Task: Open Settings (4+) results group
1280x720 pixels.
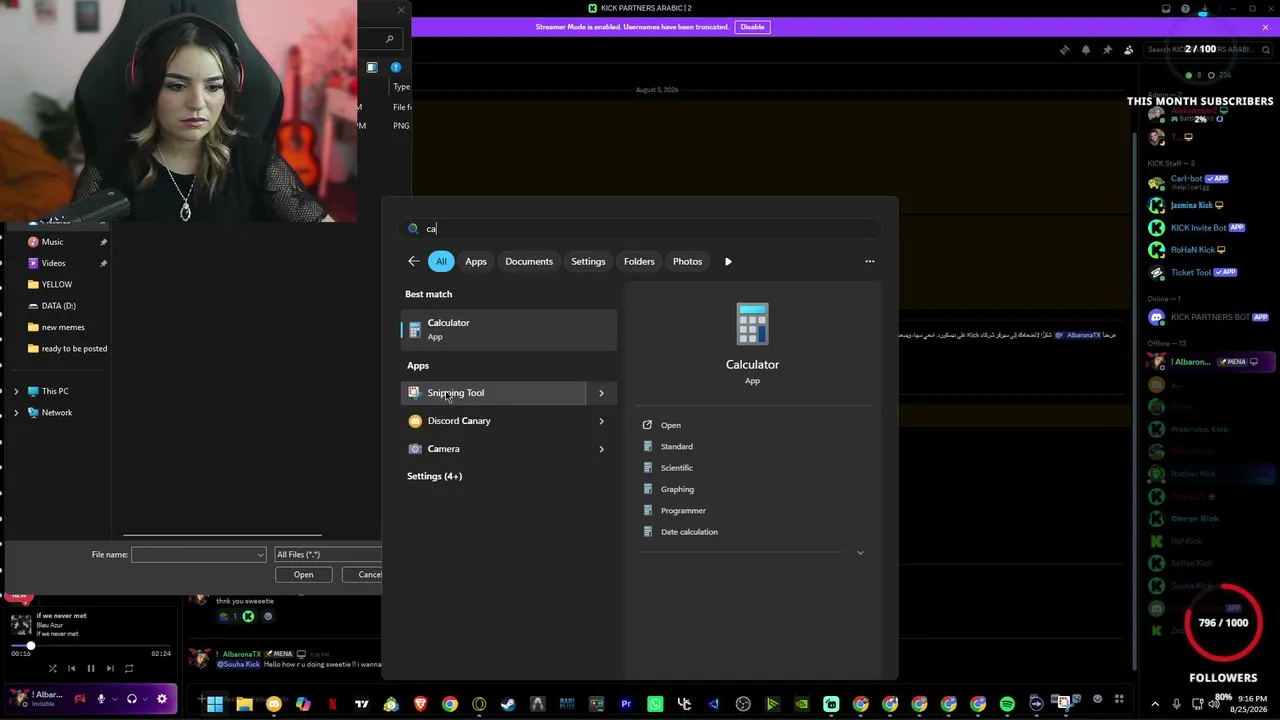Action: (434, 476)
